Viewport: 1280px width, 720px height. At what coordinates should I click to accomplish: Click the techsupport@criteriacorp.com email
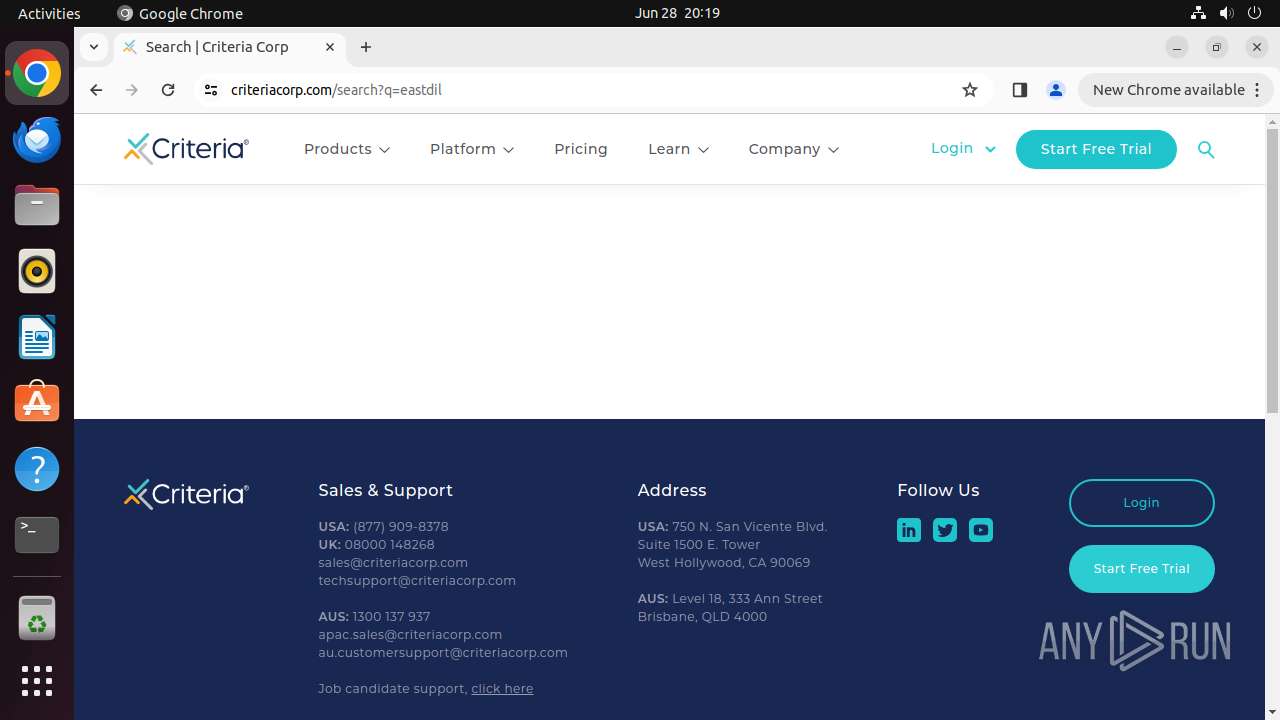(x=417, y=581)
